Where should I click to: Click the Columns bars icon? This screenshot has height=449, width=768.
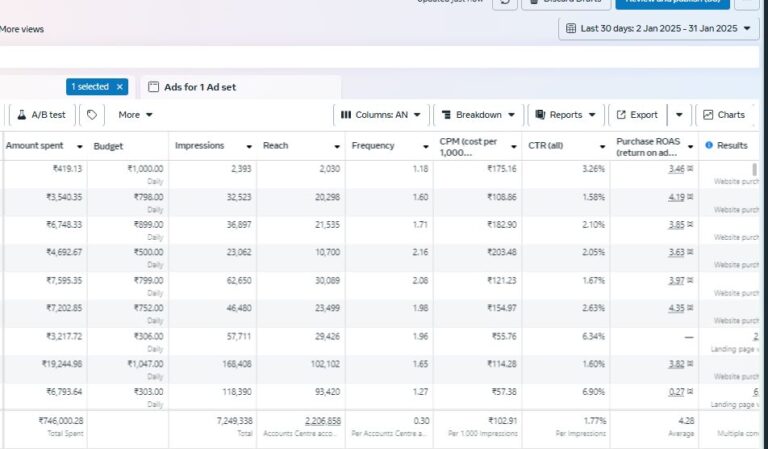point(346,115)
